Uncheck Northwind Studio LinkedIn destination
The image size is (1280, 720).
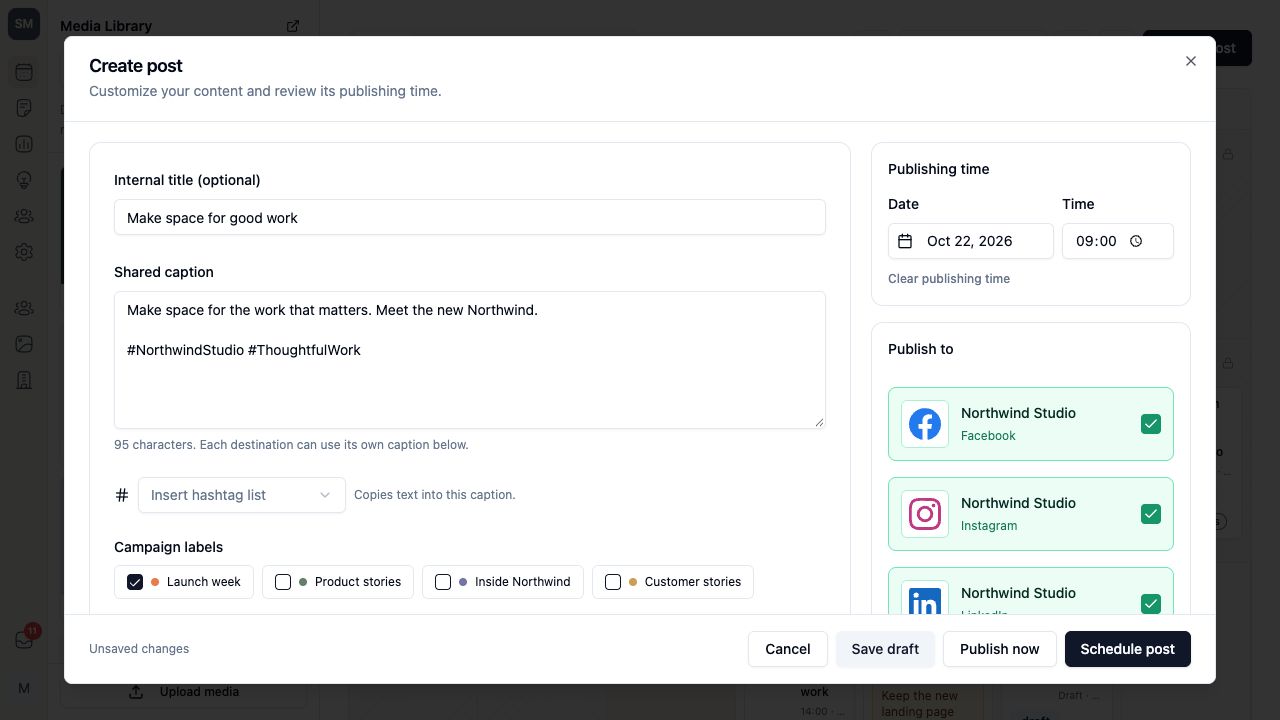pyautogui.click(x=1151, y=604)
